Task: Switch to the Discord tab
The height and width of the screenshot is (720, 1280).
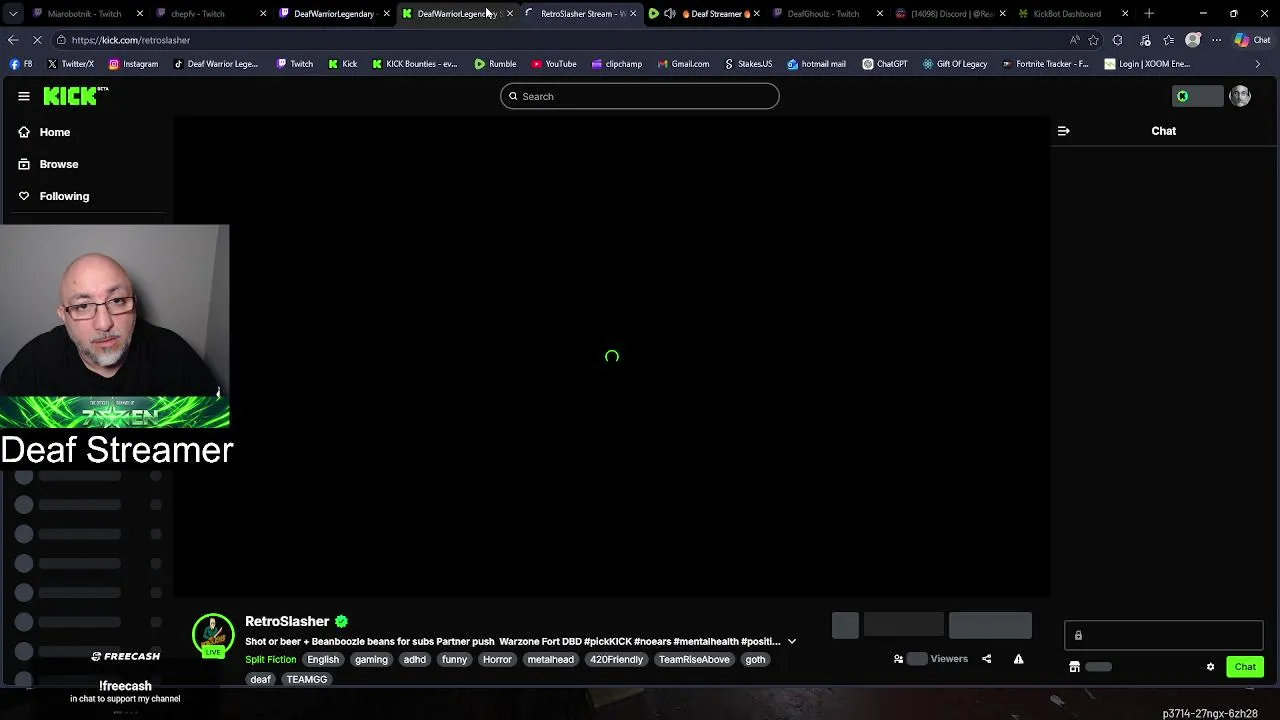Action: click(x=950, y=14)
